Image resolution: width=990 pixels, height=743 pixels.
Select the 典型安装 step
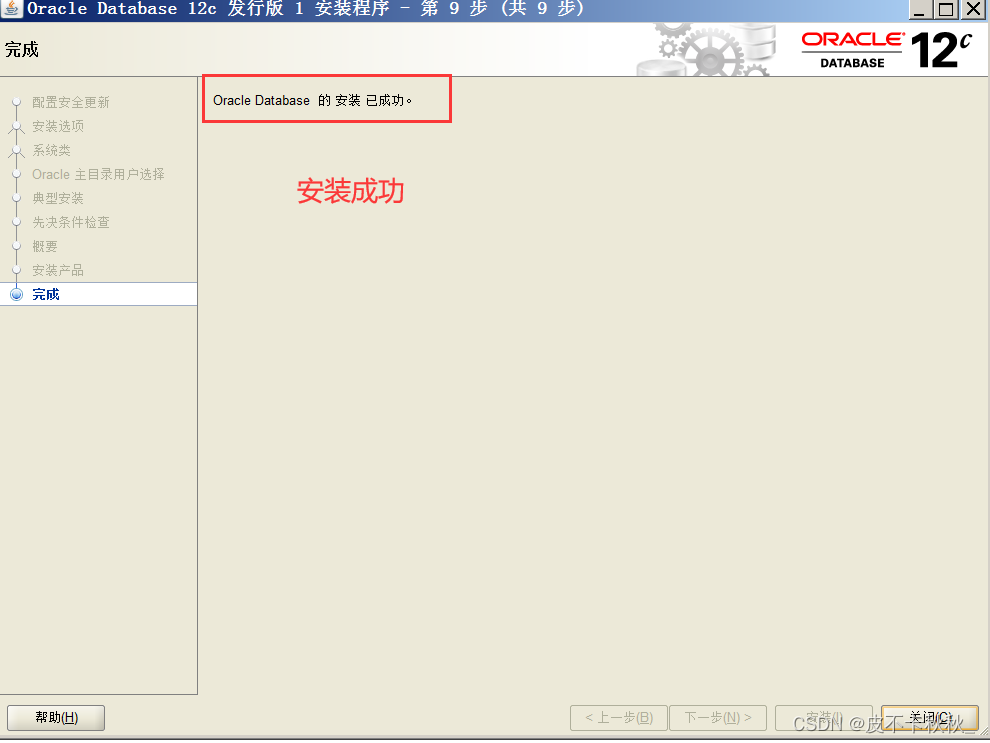[58, 198]
